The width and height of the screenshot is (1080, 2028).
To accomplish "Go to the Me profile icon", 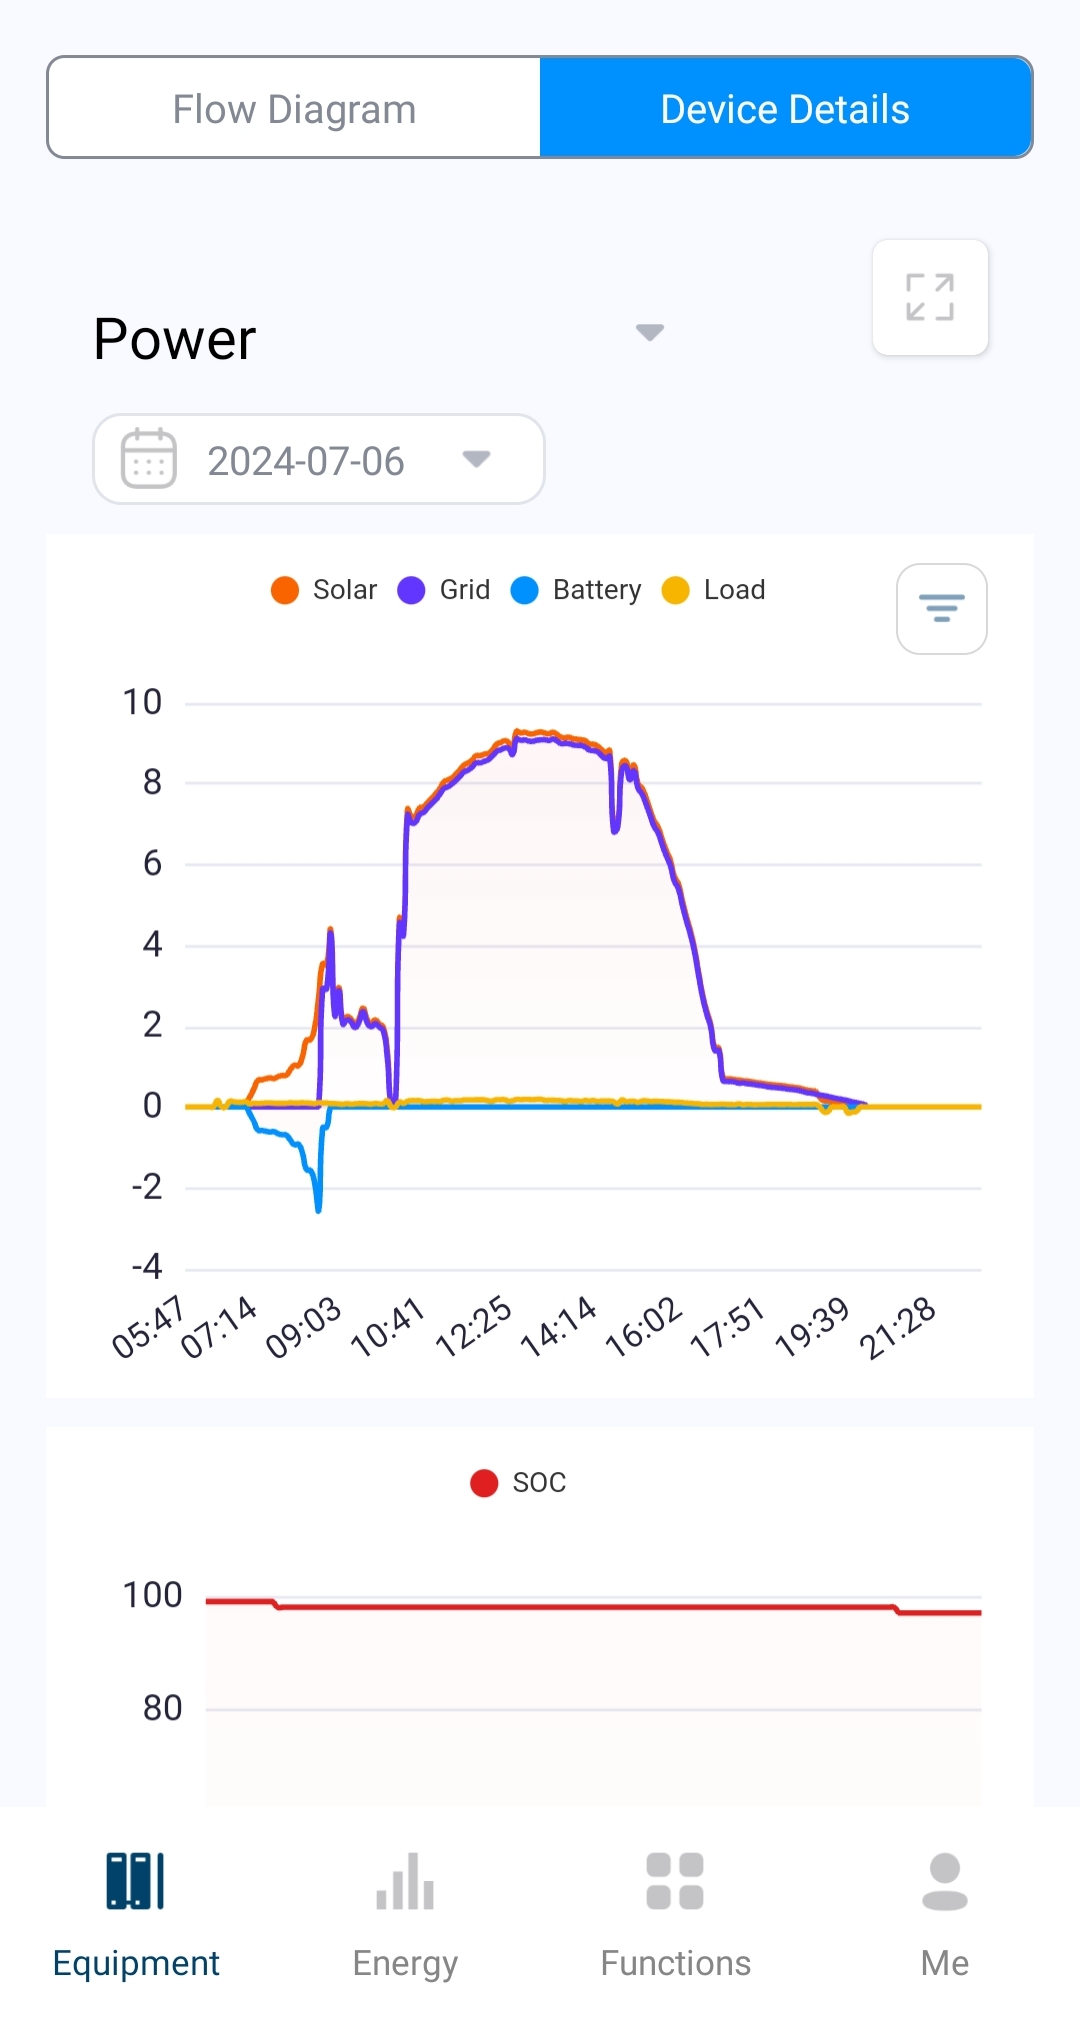I will click(x=944, y=1881).
